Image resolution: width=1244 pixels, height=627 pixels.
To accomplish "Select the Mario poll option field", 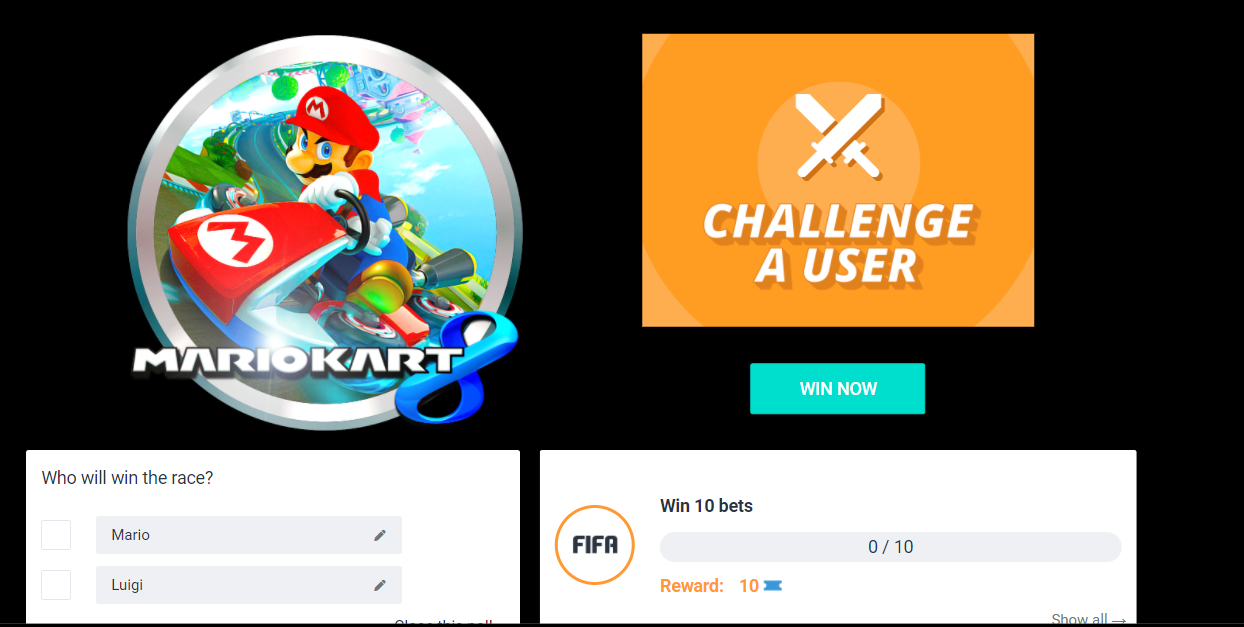I will click(249, 535).
